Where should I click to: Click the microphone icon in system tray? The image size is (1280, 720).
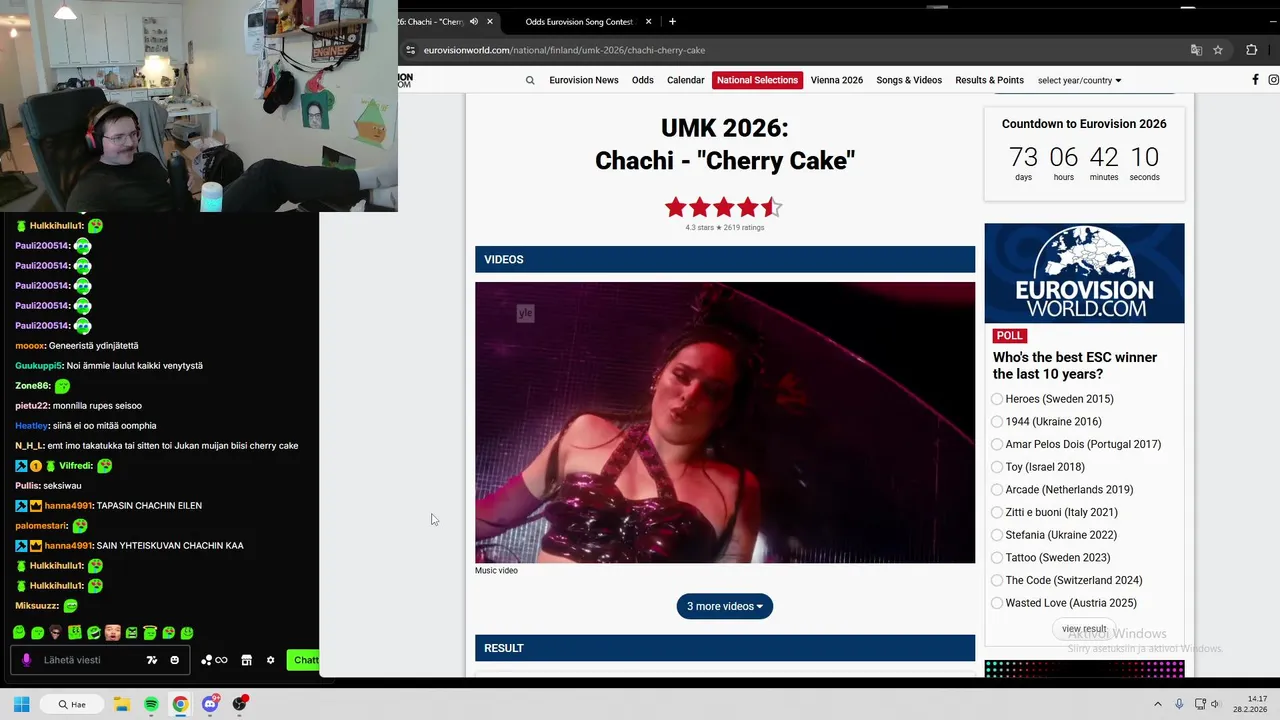(1180, 704)
